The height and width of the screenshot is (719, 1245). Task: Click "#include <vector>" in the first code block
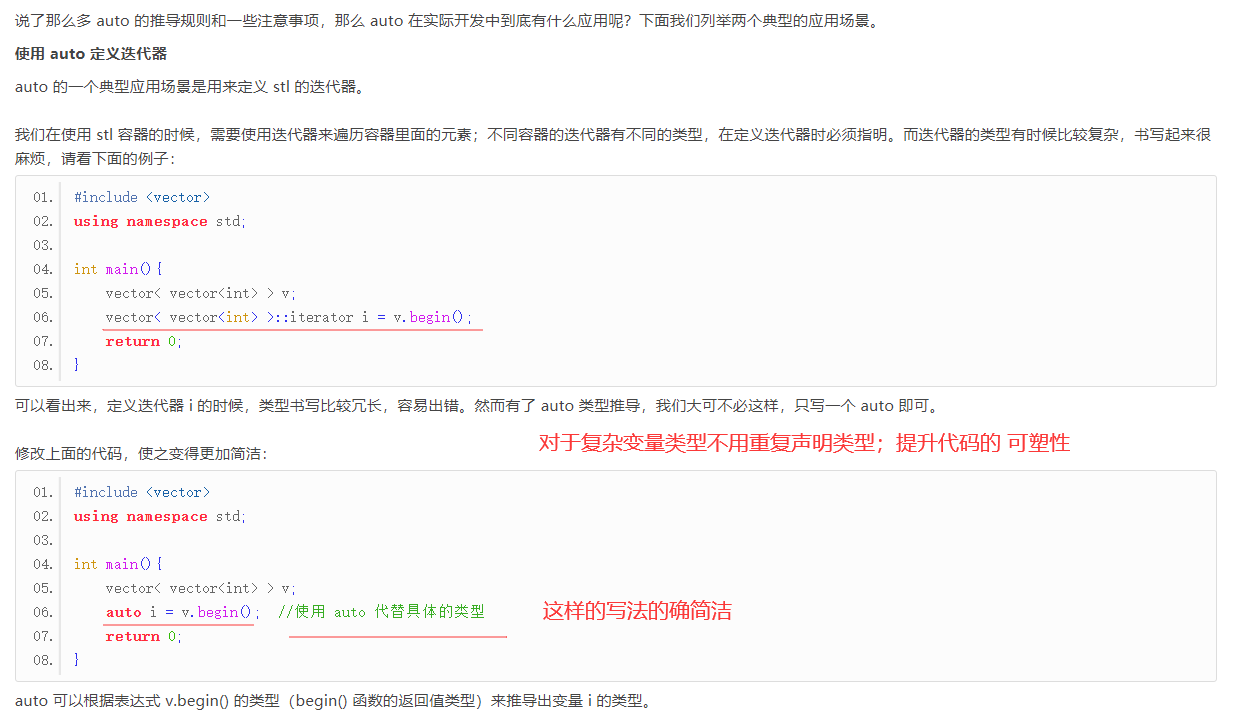tap(142, 197)
